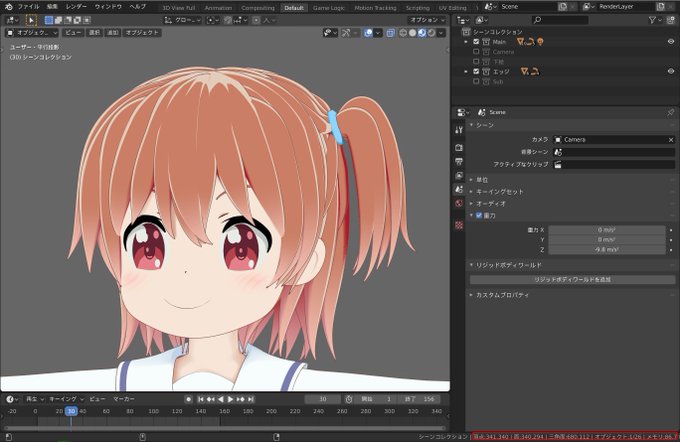Viewport: 680px width, 442px height.
Task: Open the transform orientation グロー dropdown
Action: [183, 20]
